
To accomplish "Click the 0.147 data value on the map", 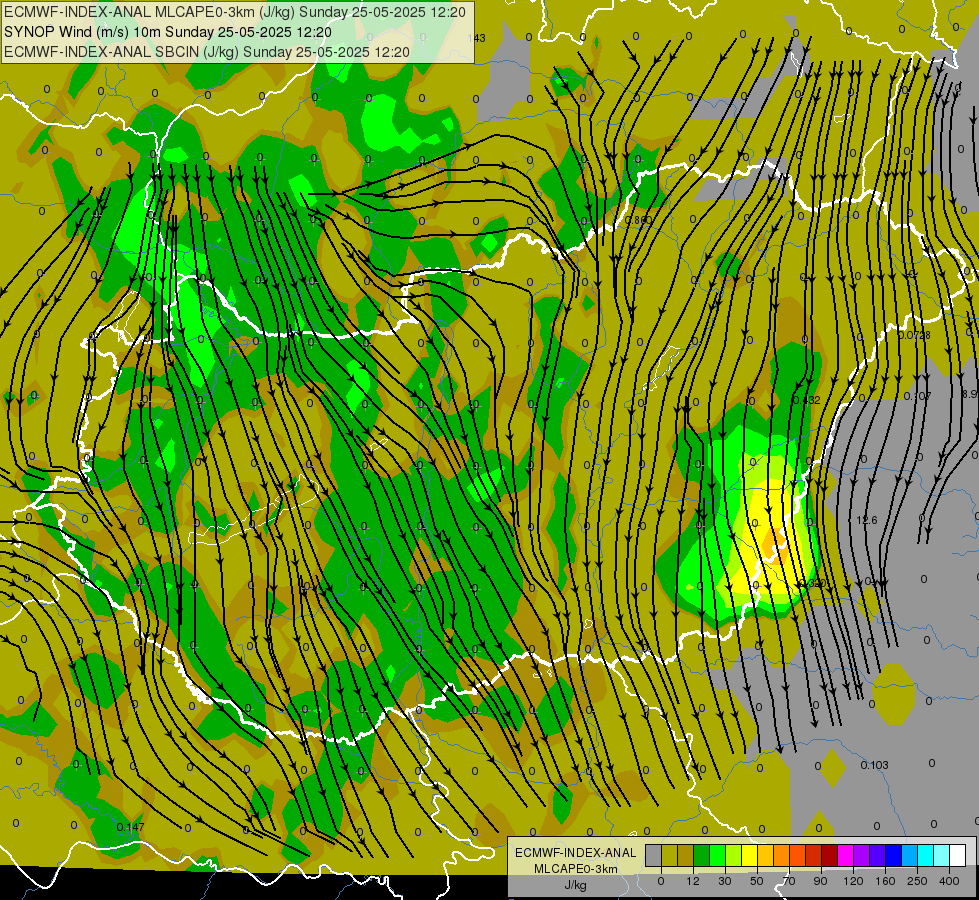I will (130, 827).
